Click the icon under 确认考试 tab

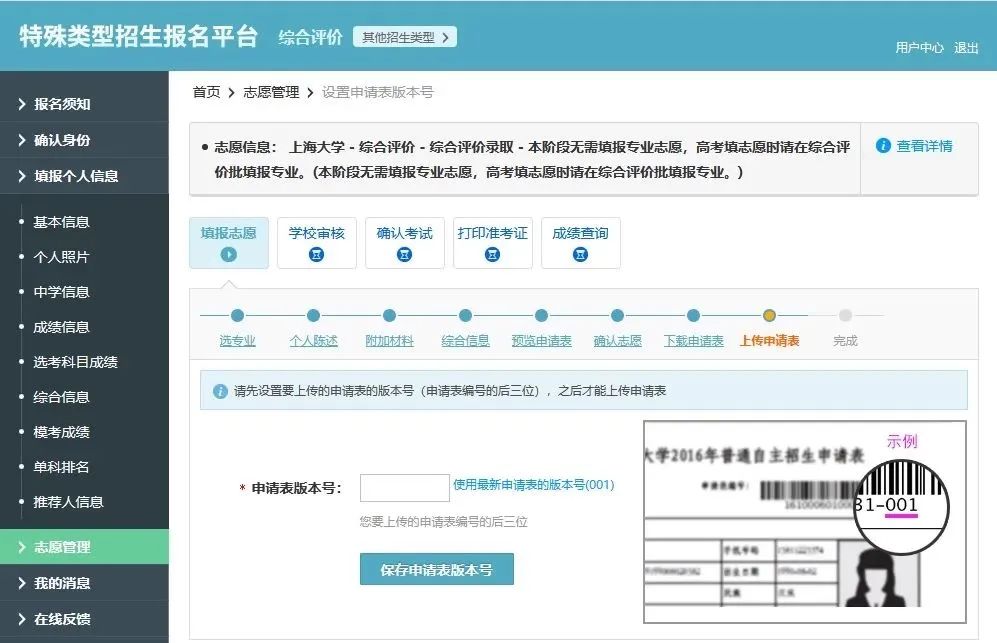click(x=405, y=255)
